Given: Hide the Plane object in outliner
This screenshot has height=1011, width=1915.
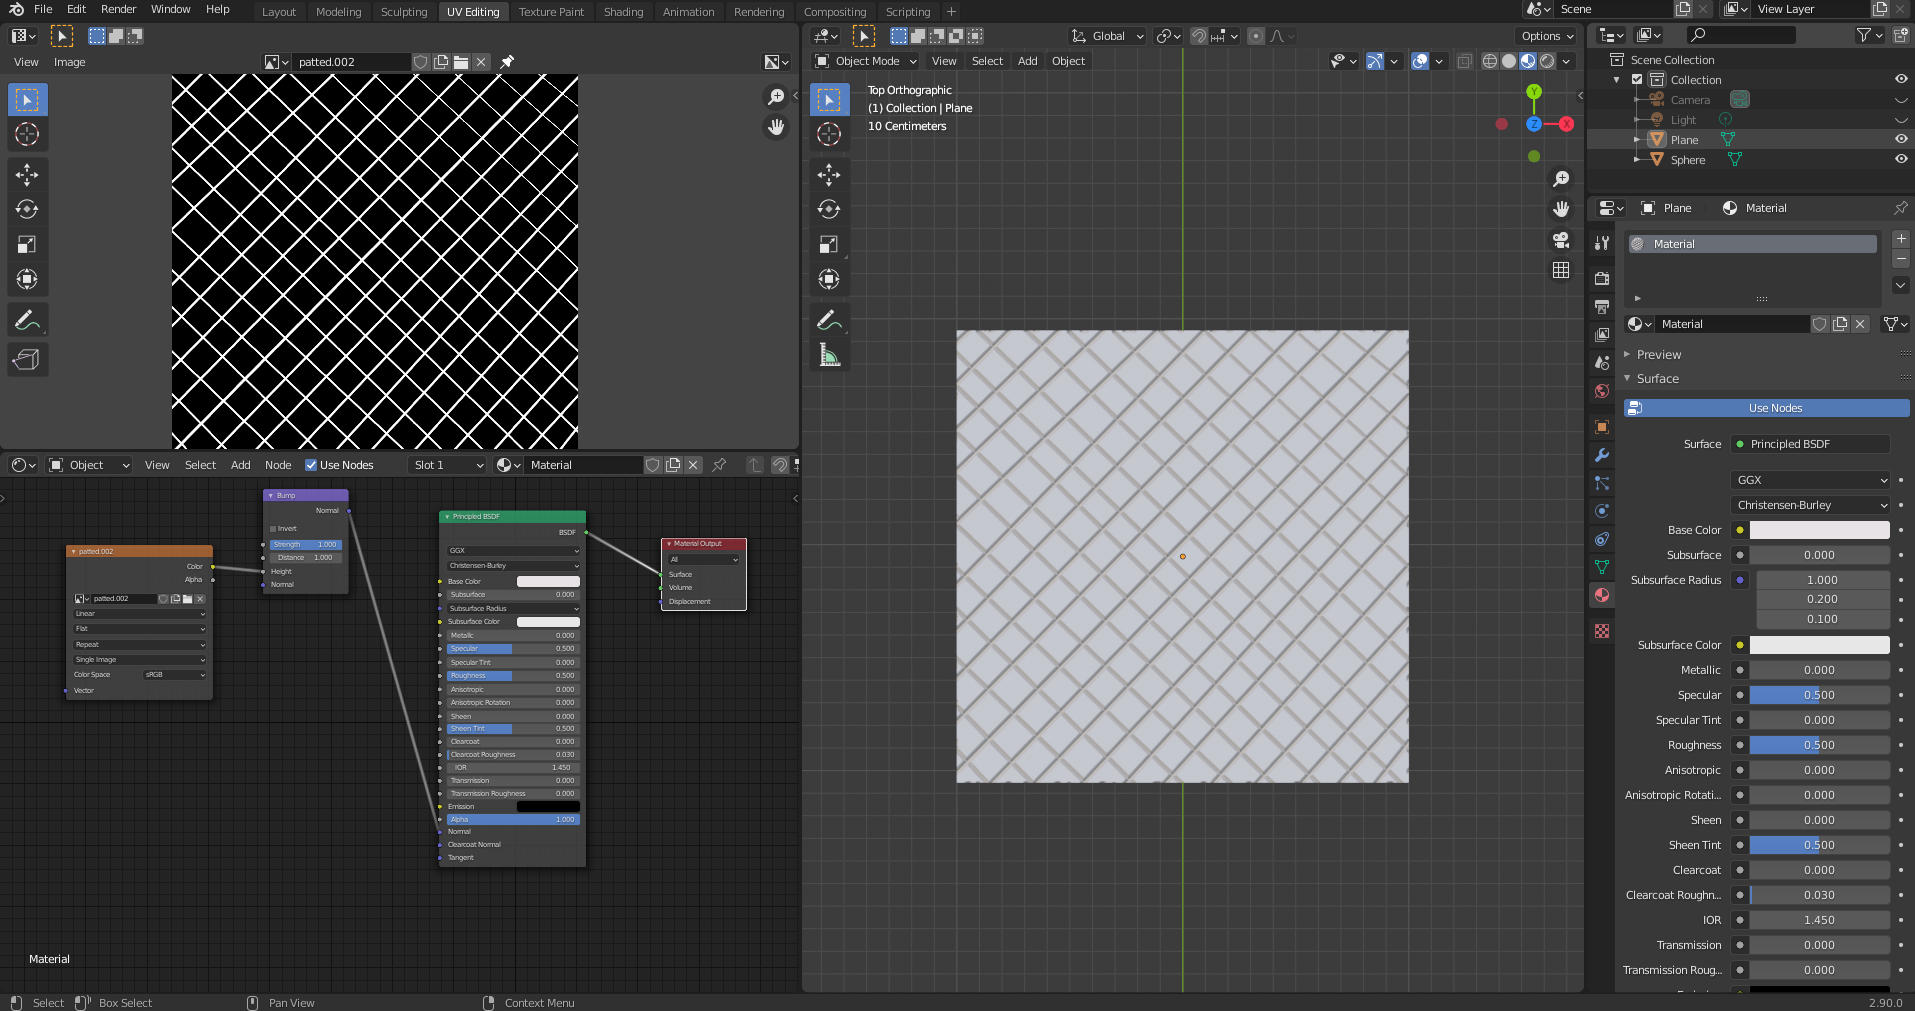Looking at the screenshot, I should 1901,140.
